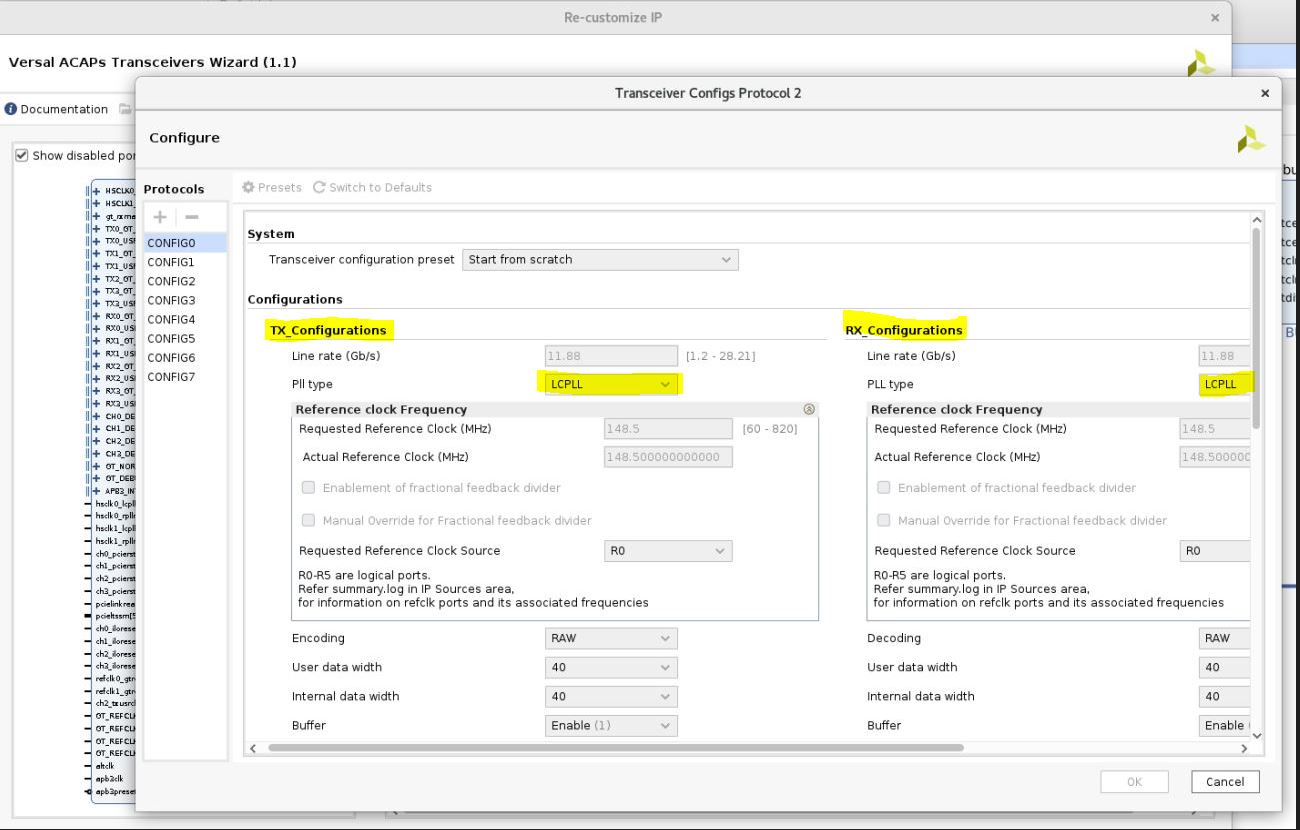Click the TX Line rate field
This screenshot has width=1300, height=830.
click(x=612, y=356)
